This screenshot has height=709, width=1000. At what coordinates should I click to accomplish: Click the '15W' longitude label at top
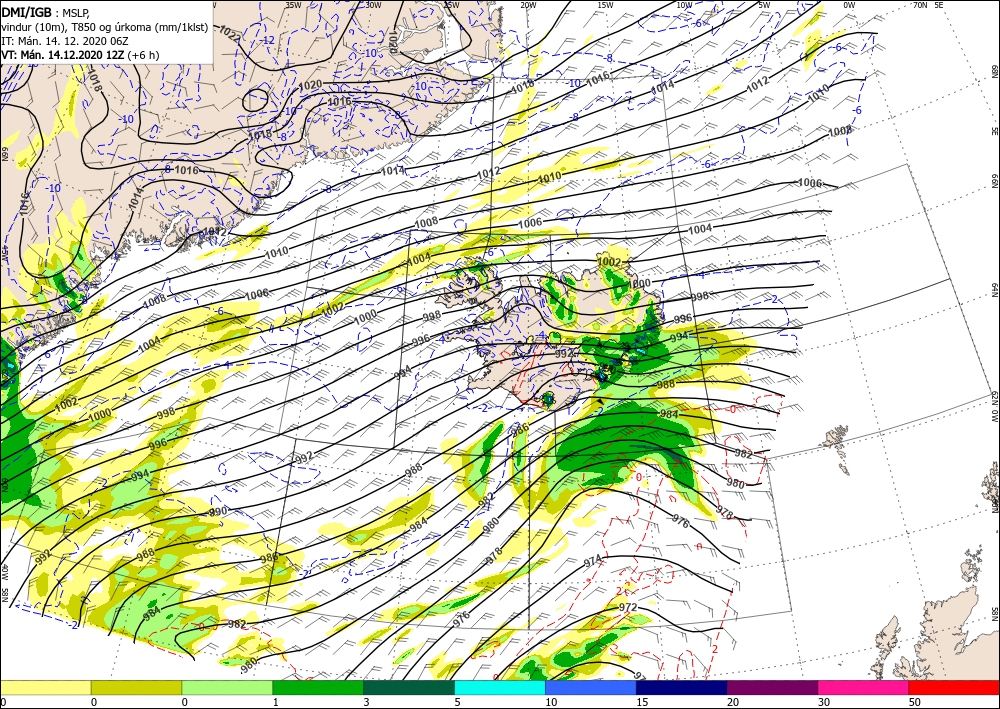tap(606, 5)
